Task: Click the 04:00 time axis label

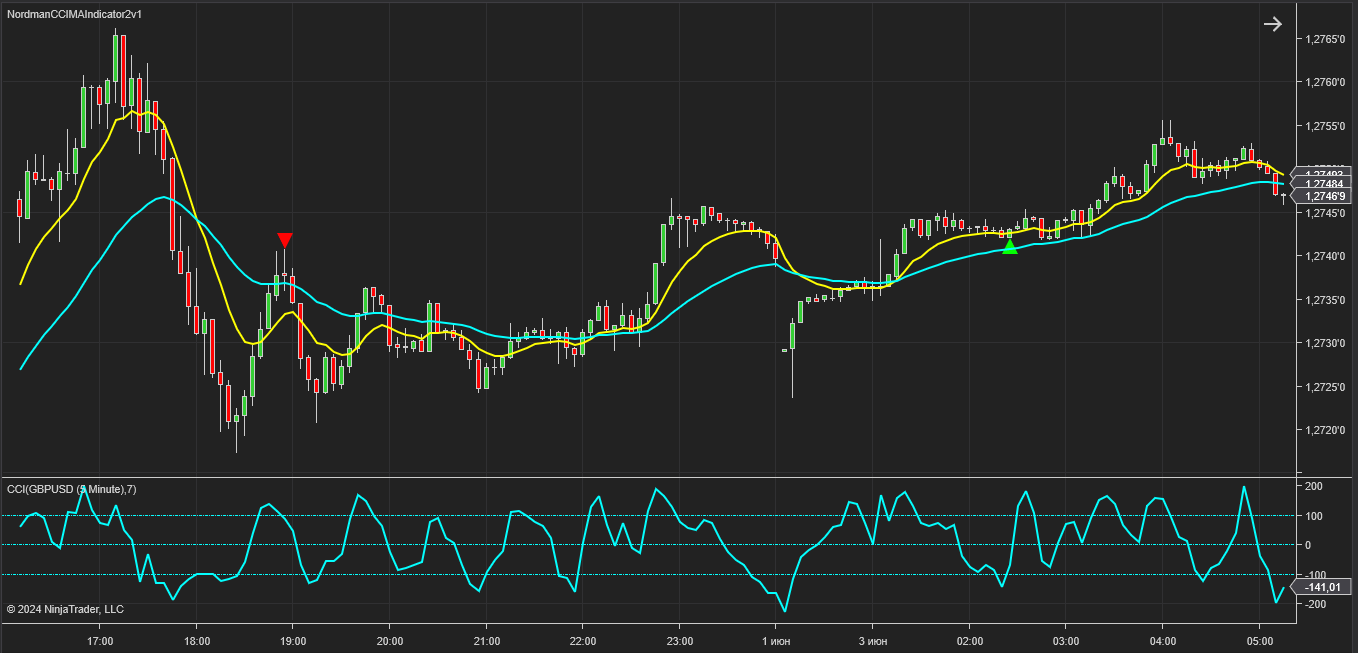Action: click(1163, 641)
